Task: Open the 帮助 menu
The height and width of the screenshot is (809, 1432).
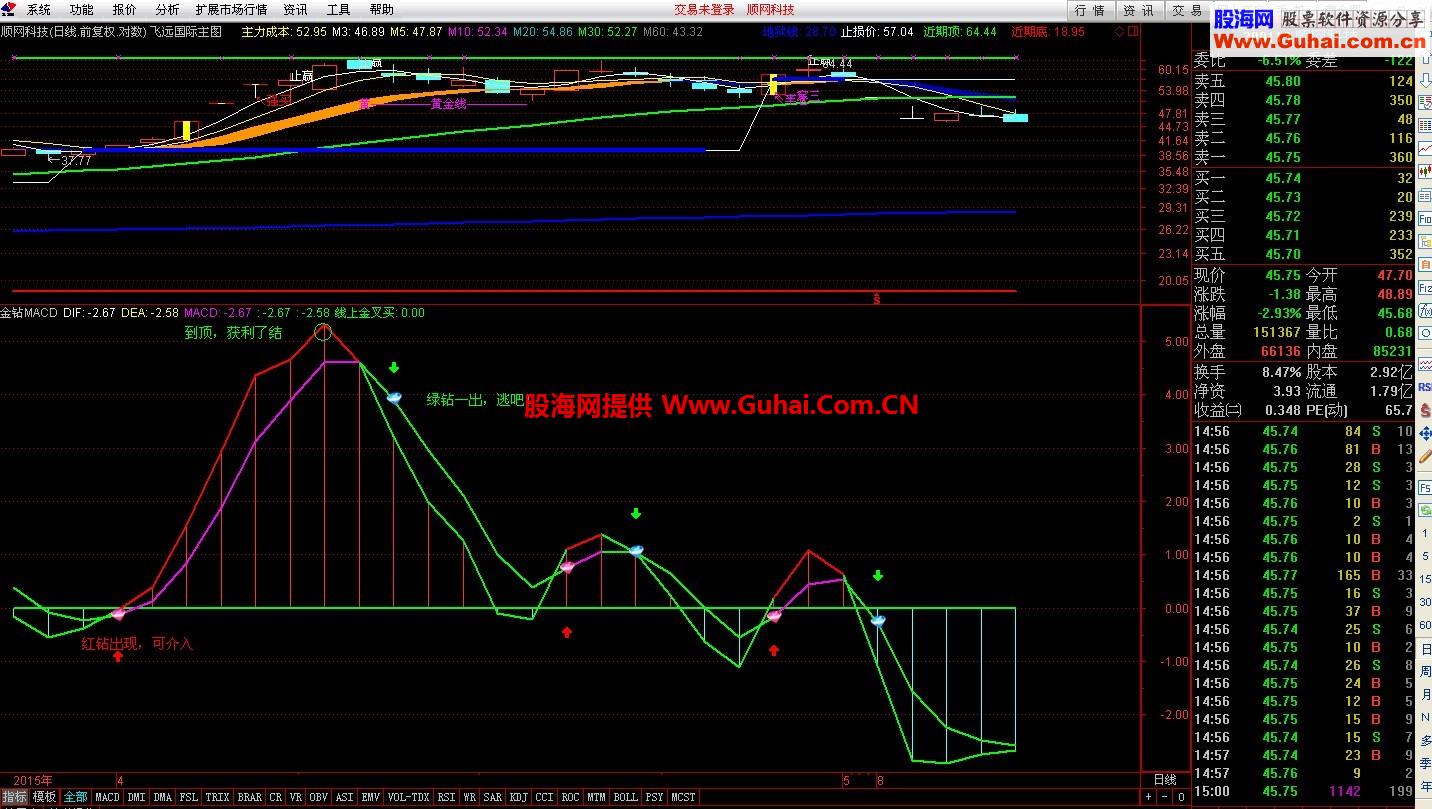Action: pyautogui.click(x=381, y=9)
